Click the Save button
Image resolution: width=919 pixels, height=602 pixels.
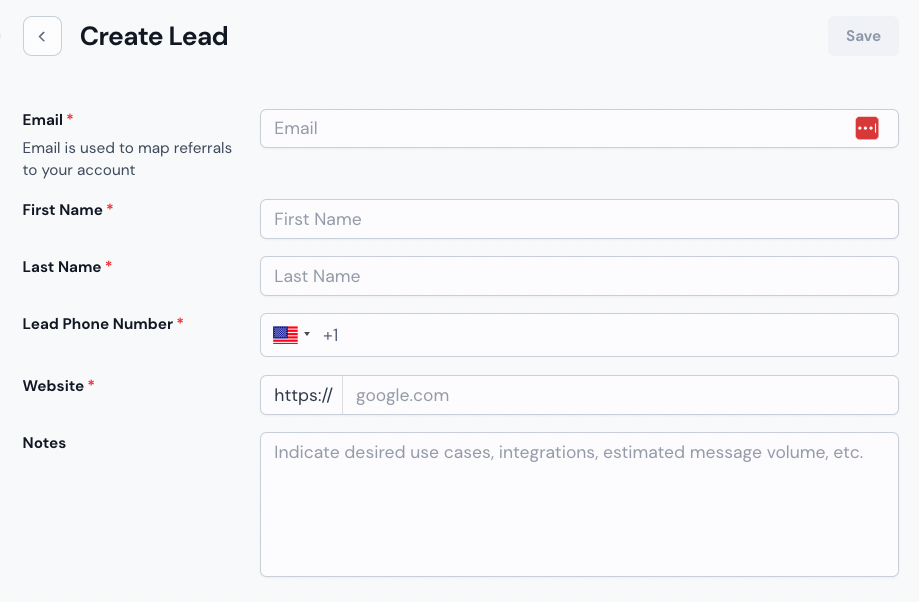[863, 36]
